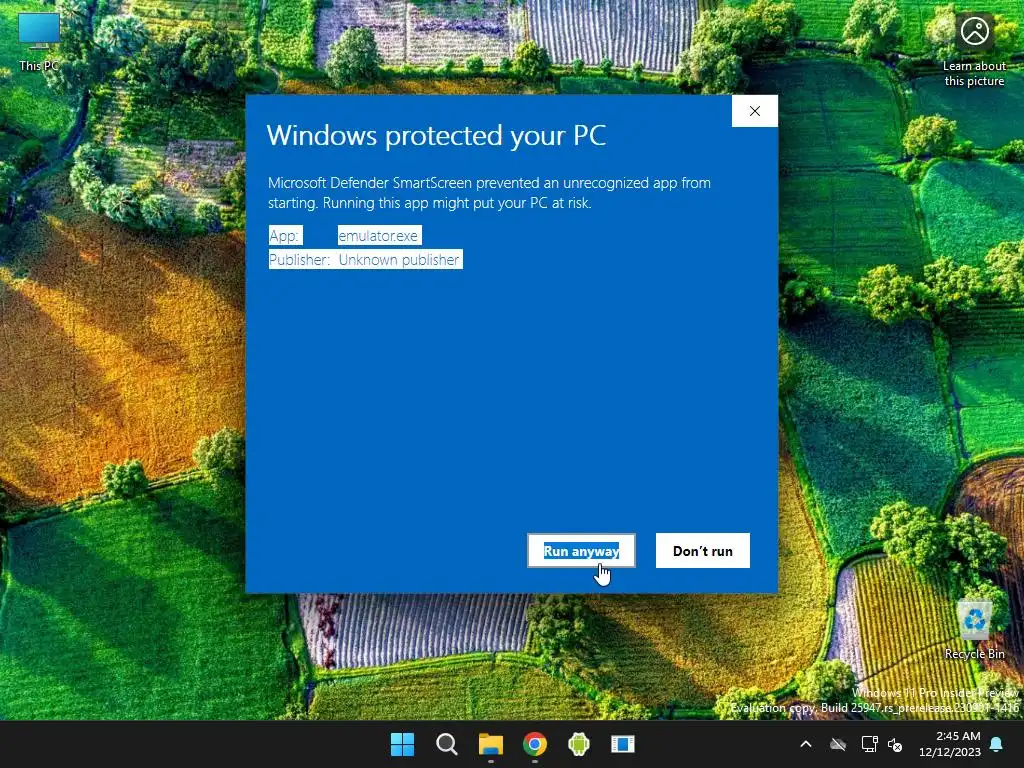Image resolution: width=1024 pixels, height=768 pixels.
Task: Click the App: label in dialog
Action: coord(284,236)
